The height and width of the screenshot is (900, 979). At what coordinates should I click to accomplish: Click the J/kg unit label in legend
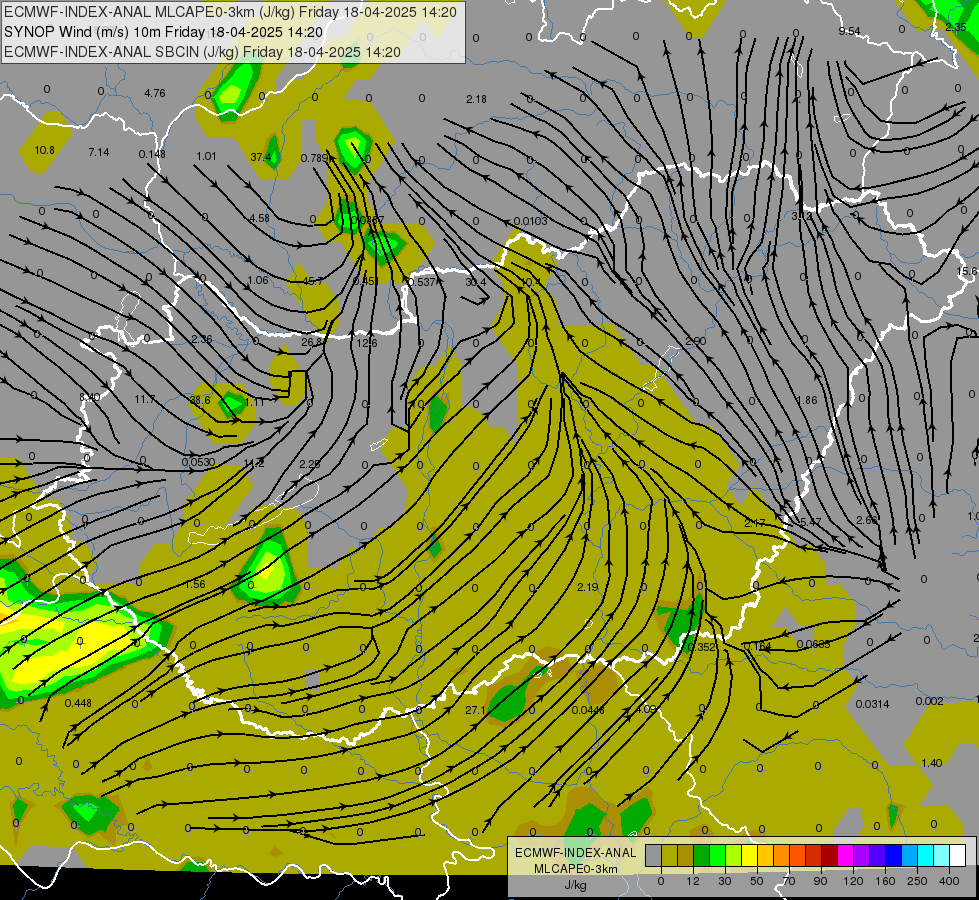click(576, 885)
